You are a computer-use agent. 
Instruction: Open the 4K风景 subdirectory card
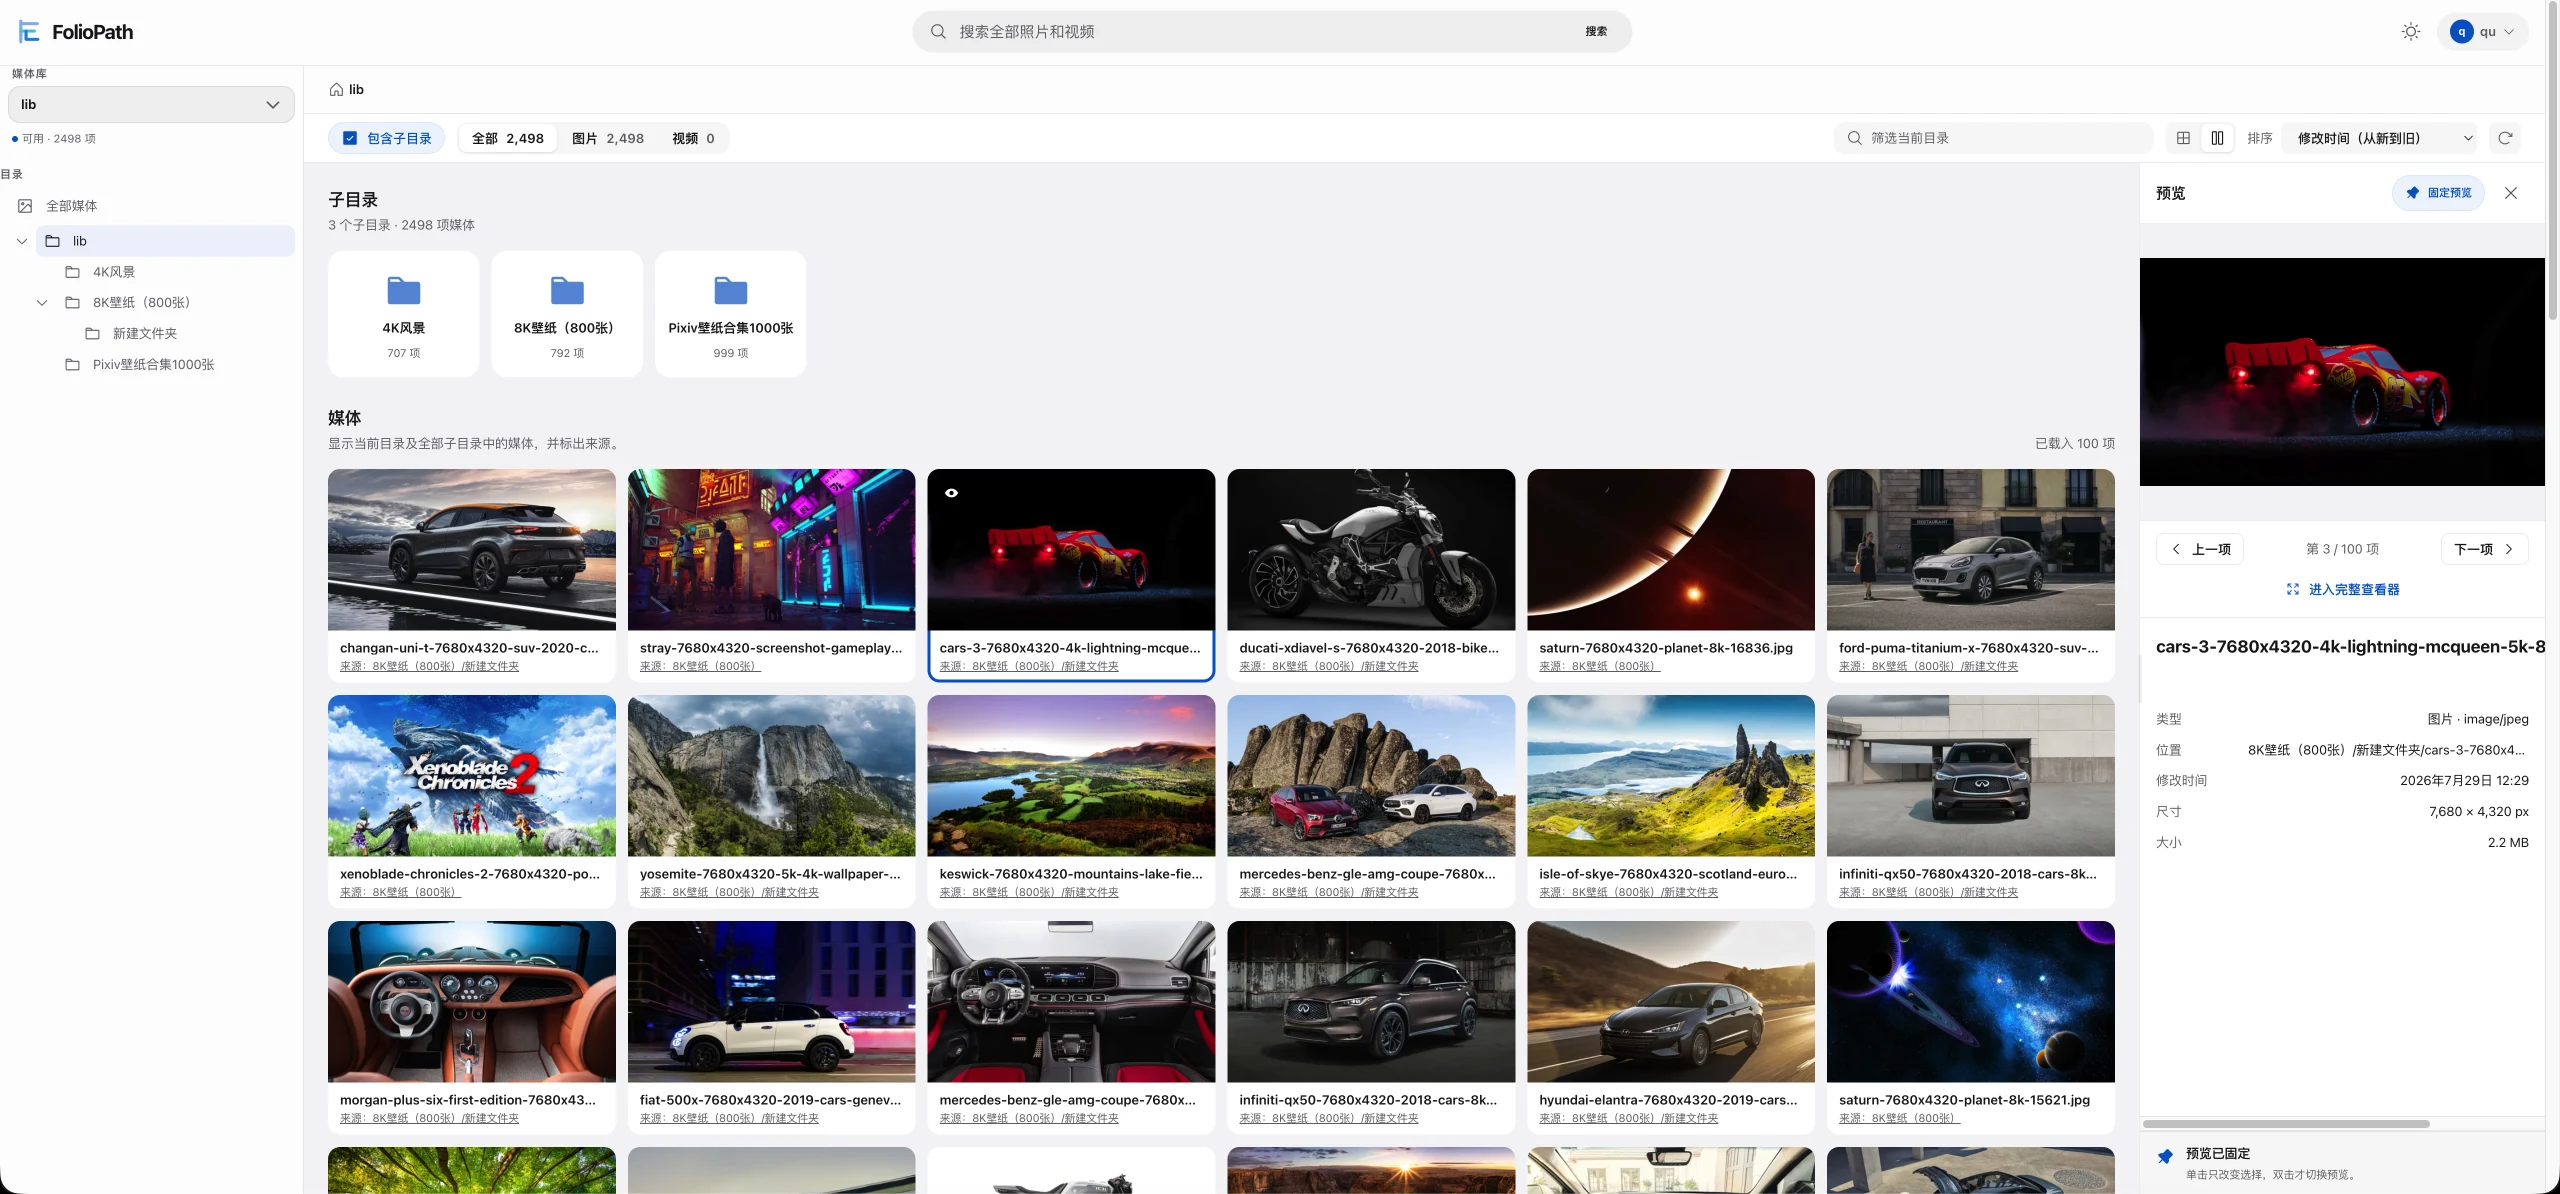point(404,314)
